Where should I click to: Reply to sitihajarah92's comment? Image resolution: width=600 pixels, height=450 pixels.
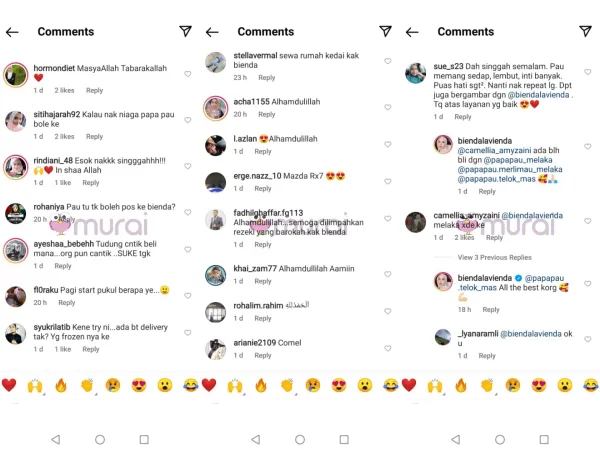pos(92,136)
